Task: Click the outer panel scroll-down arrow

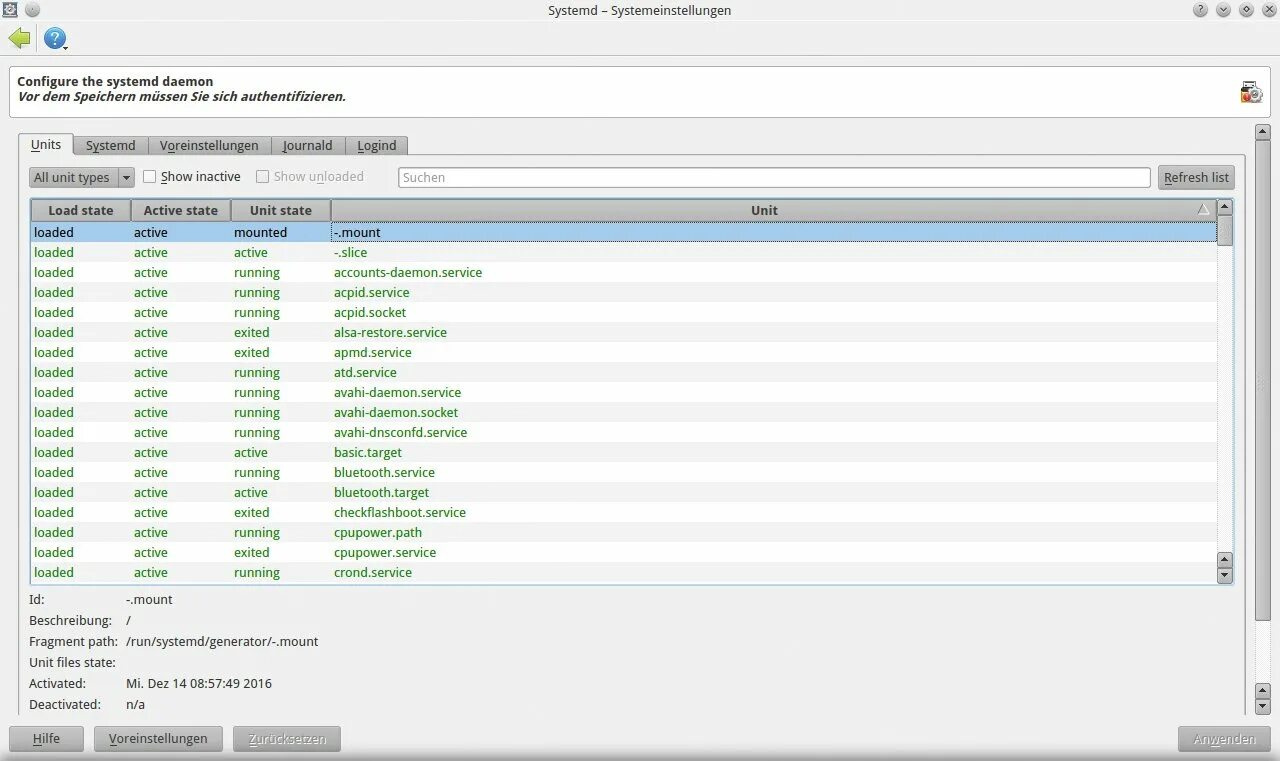Action: (1262, 707)
